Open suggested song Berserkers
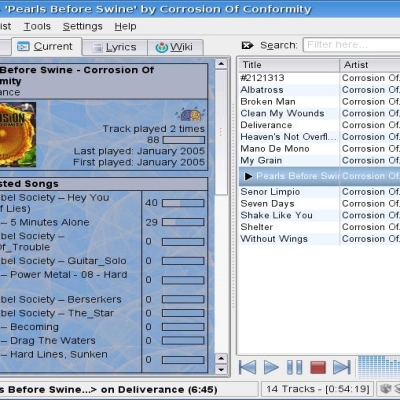 [61, 300]
